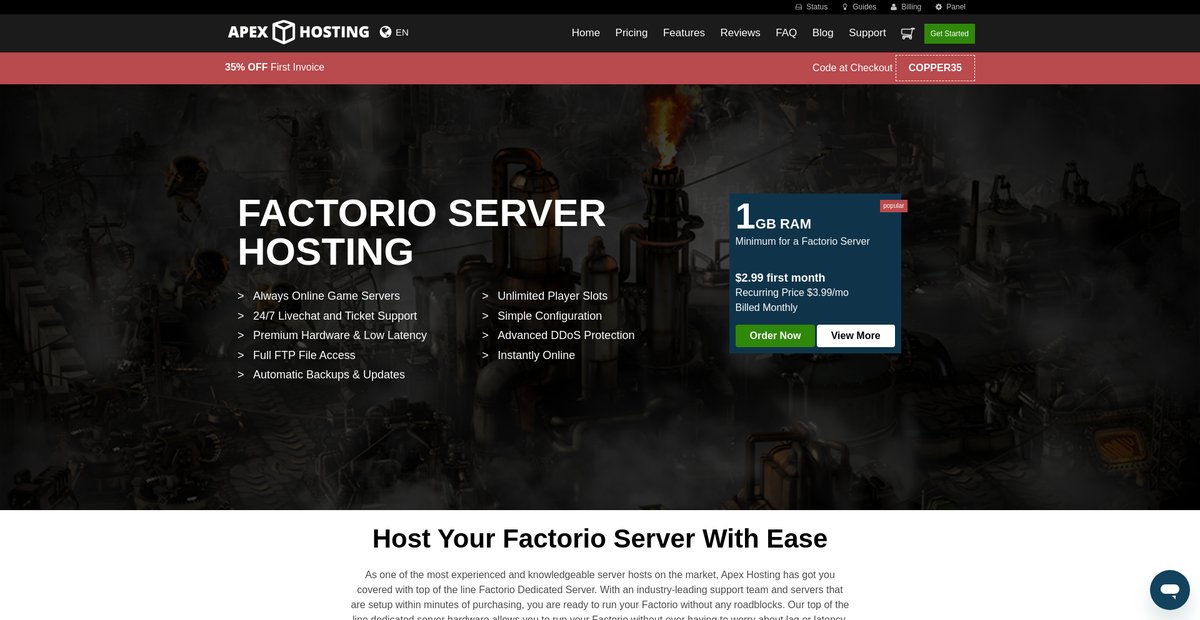The width and height of the screenshot is (1200, 620).
Task: Go to the Home menu item
Action: coord(586,33)
